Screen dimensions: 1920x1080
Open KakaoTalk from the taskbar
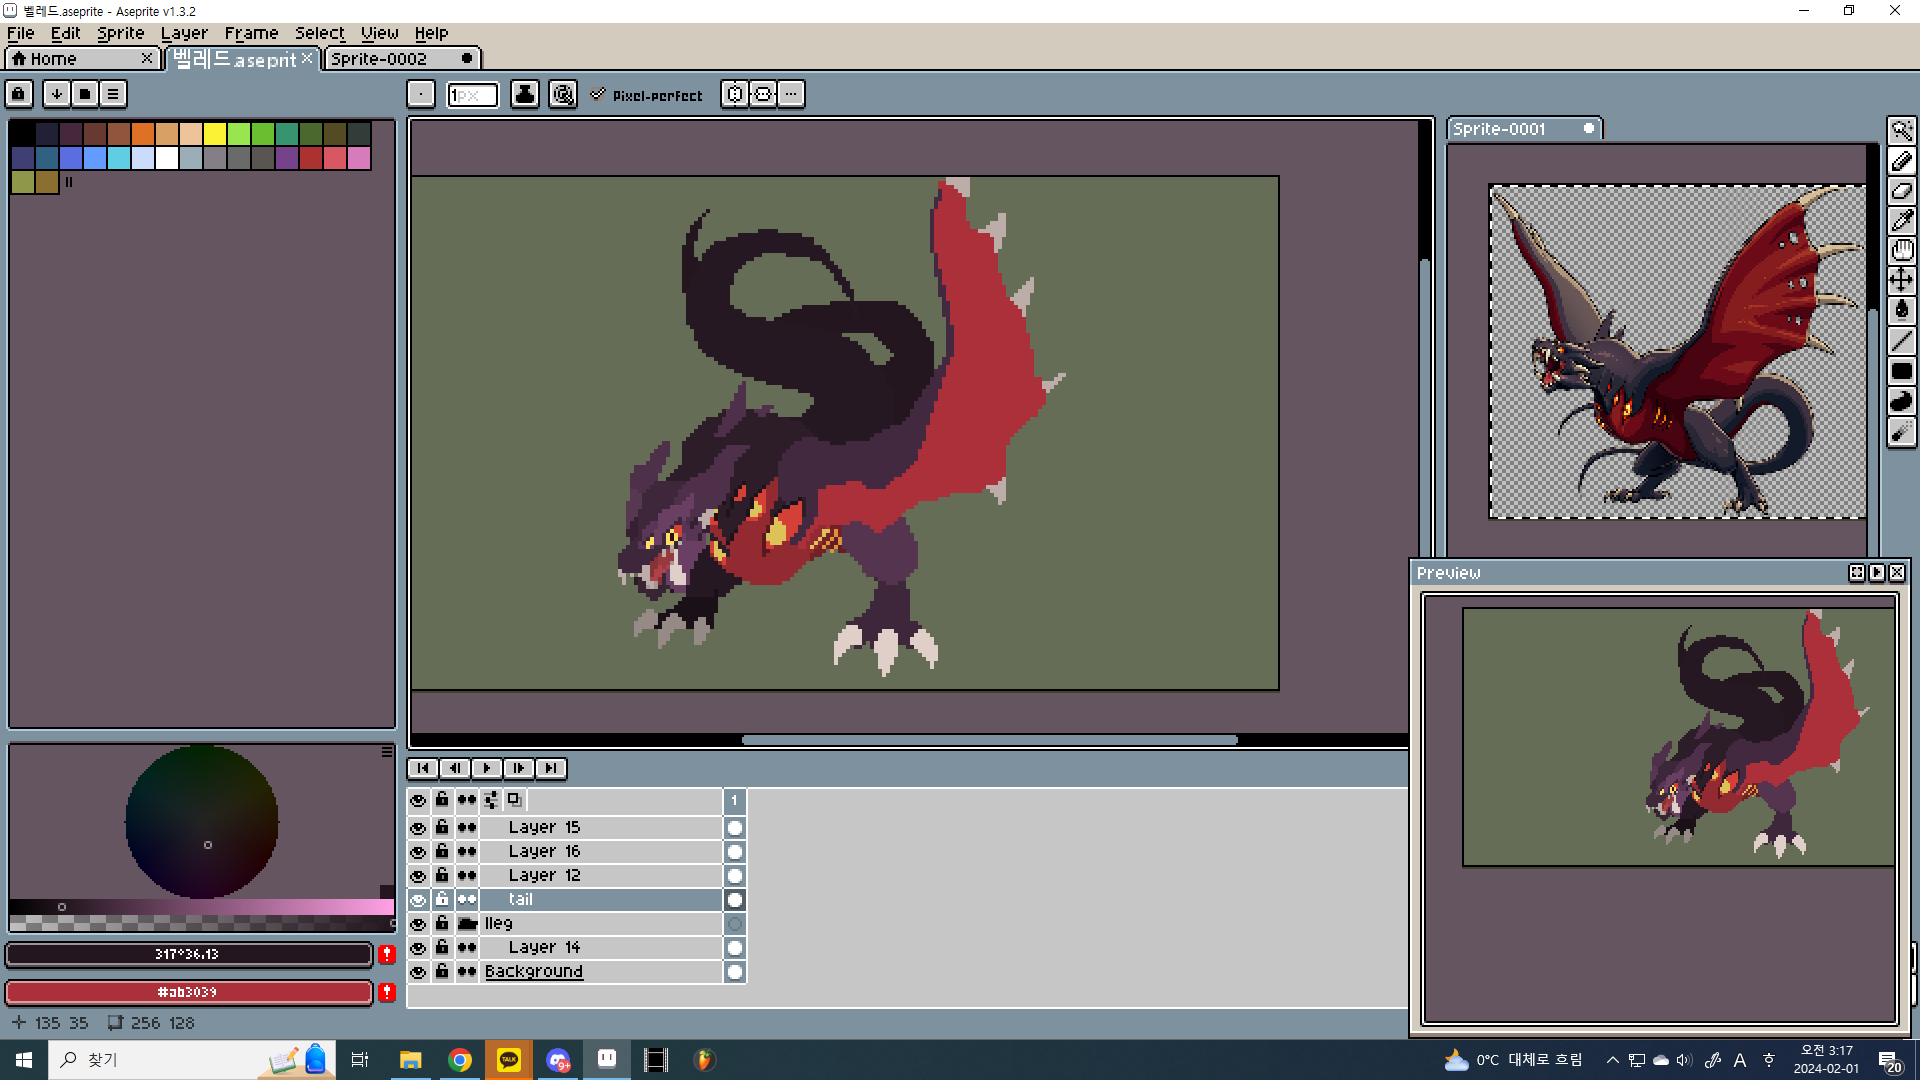click(x=509, y=1060)
